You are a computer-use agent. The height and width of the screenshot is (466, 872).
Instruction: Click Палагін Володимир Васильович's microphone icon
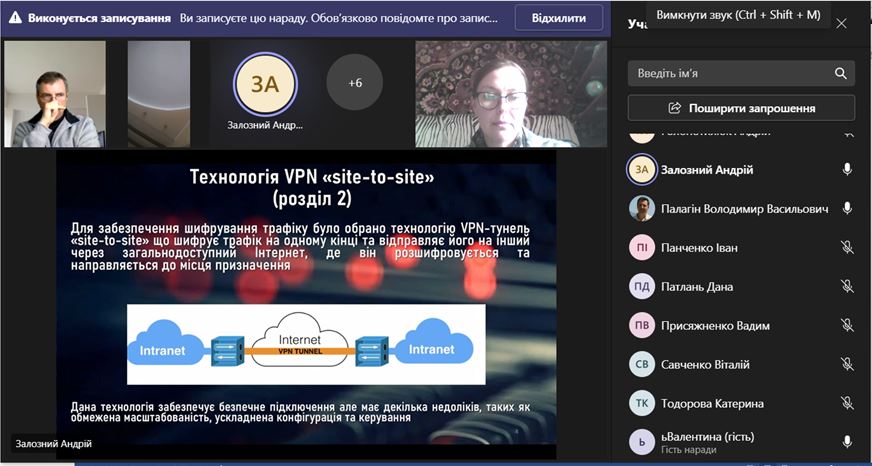[847, 209]
